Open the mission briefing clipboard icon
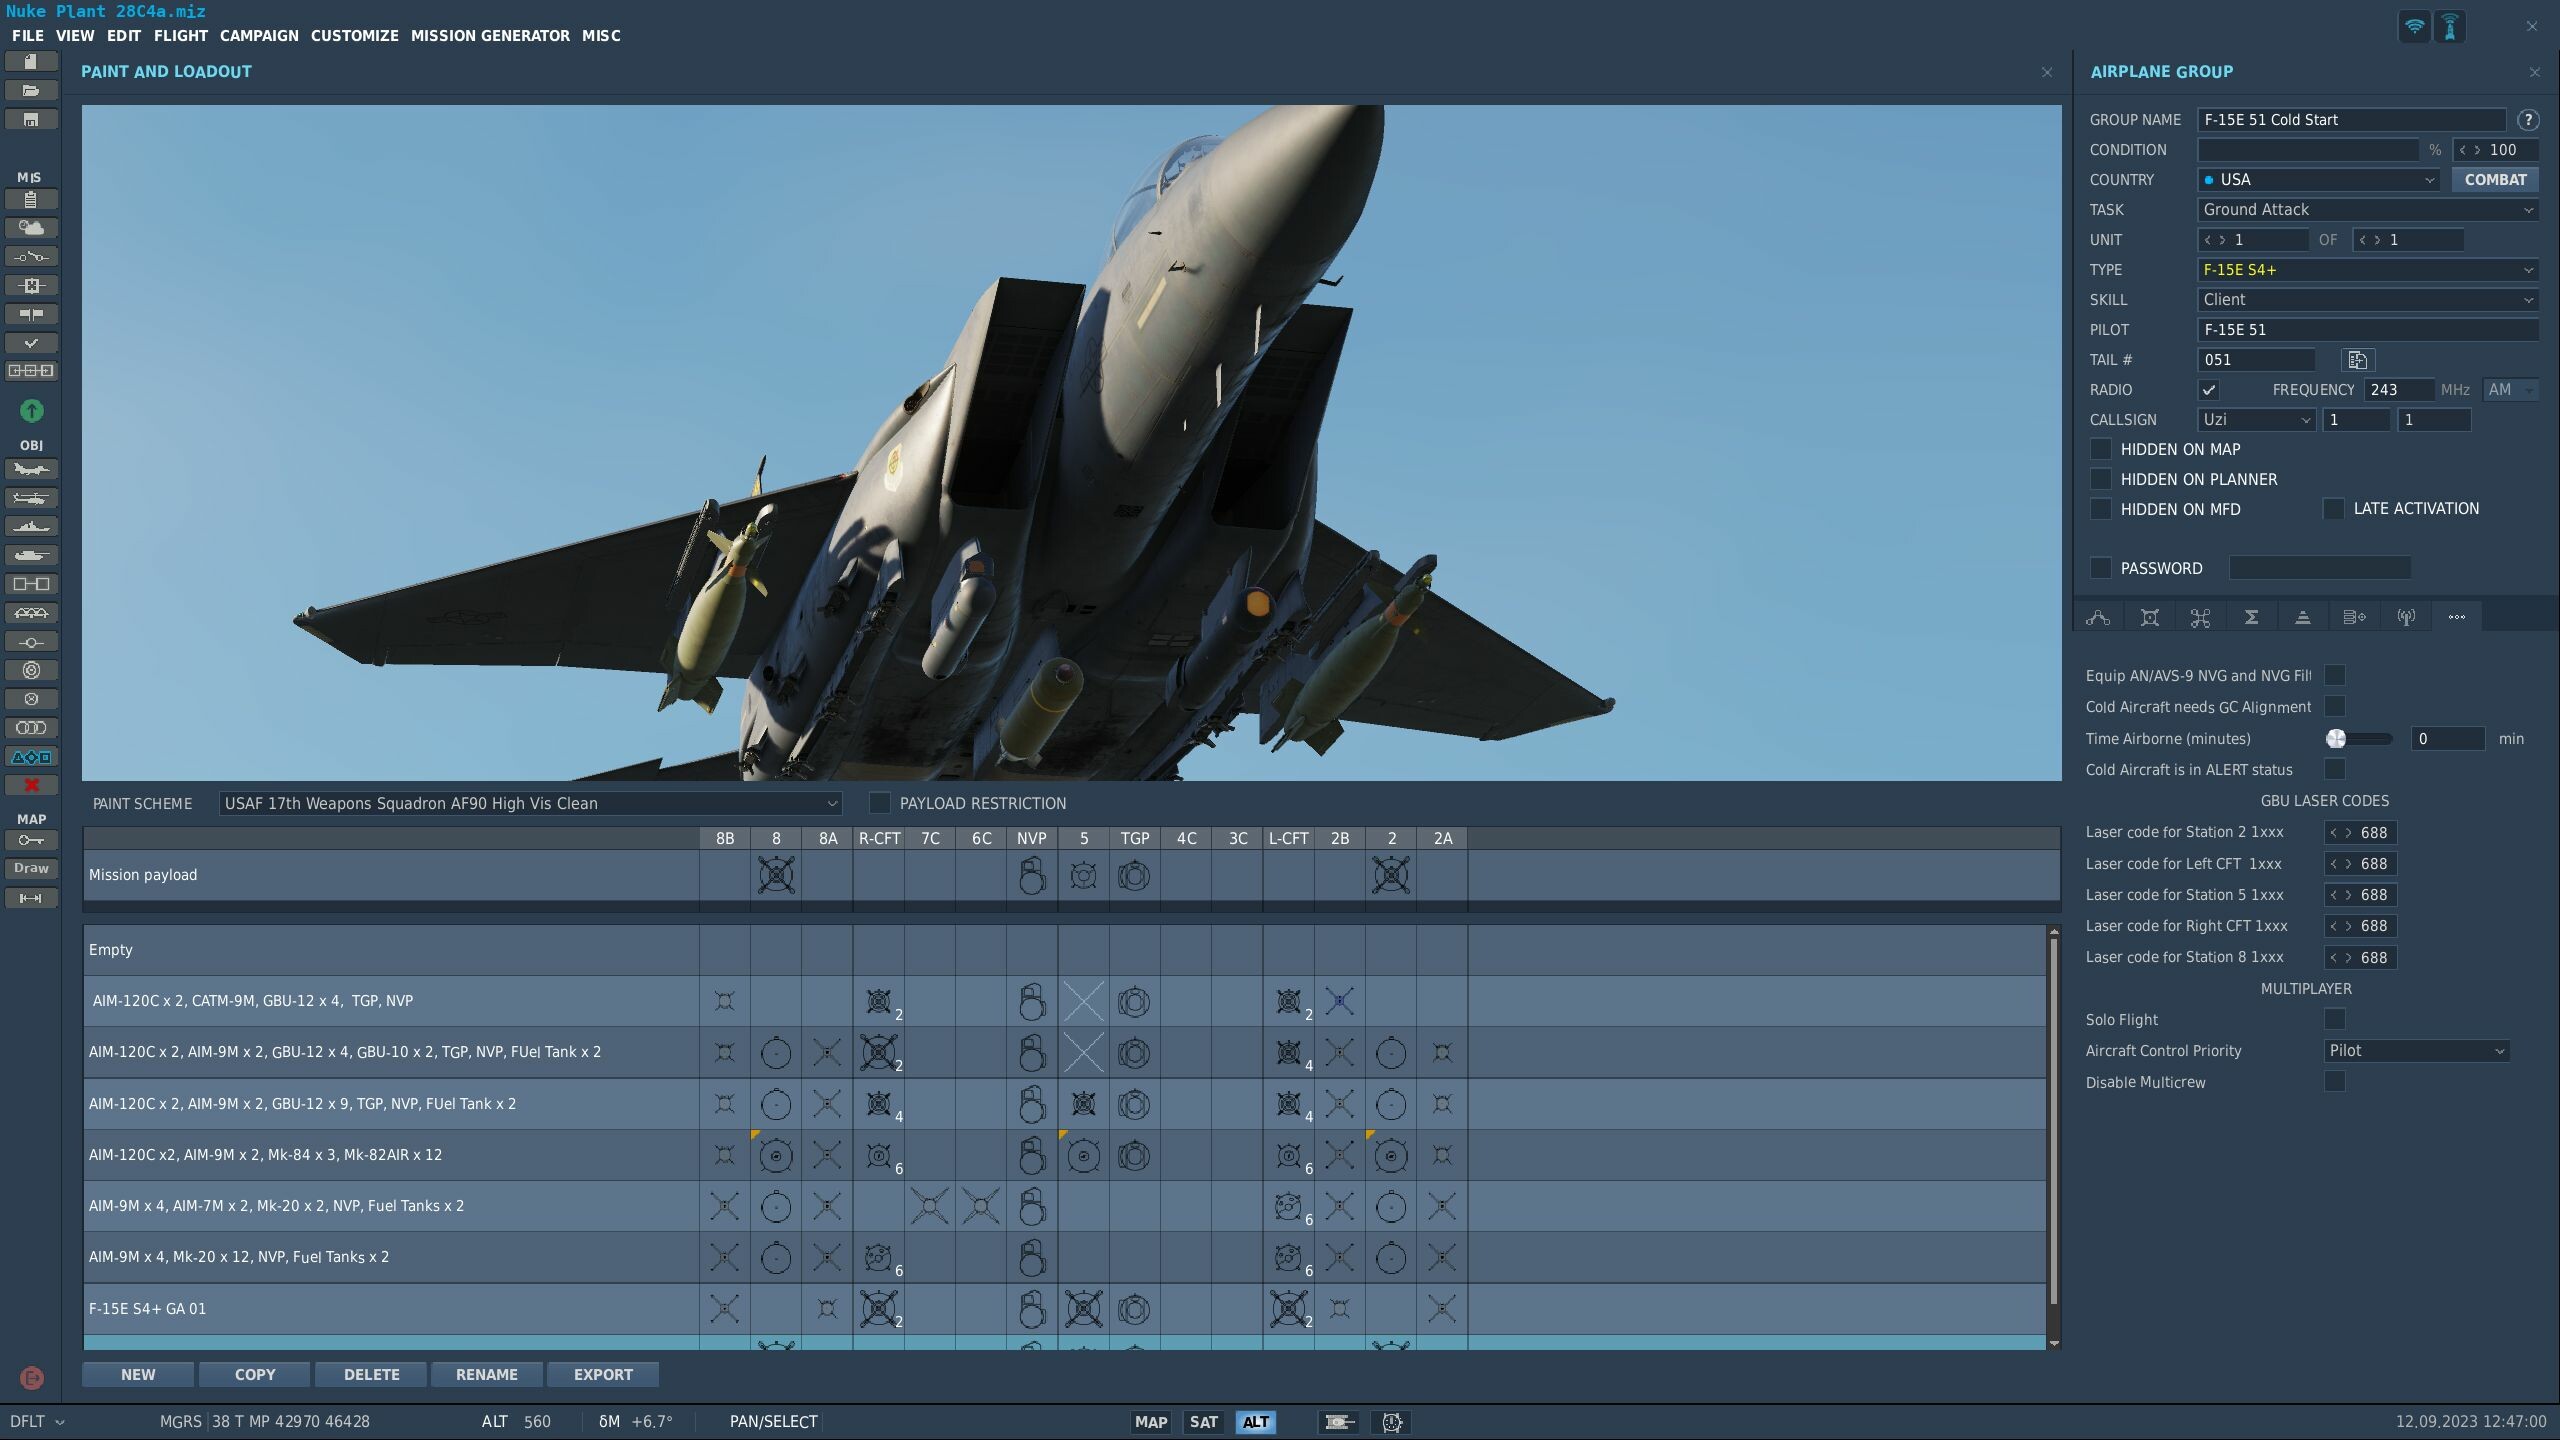Screen dimensions: 2560x1440 point(31,200)
